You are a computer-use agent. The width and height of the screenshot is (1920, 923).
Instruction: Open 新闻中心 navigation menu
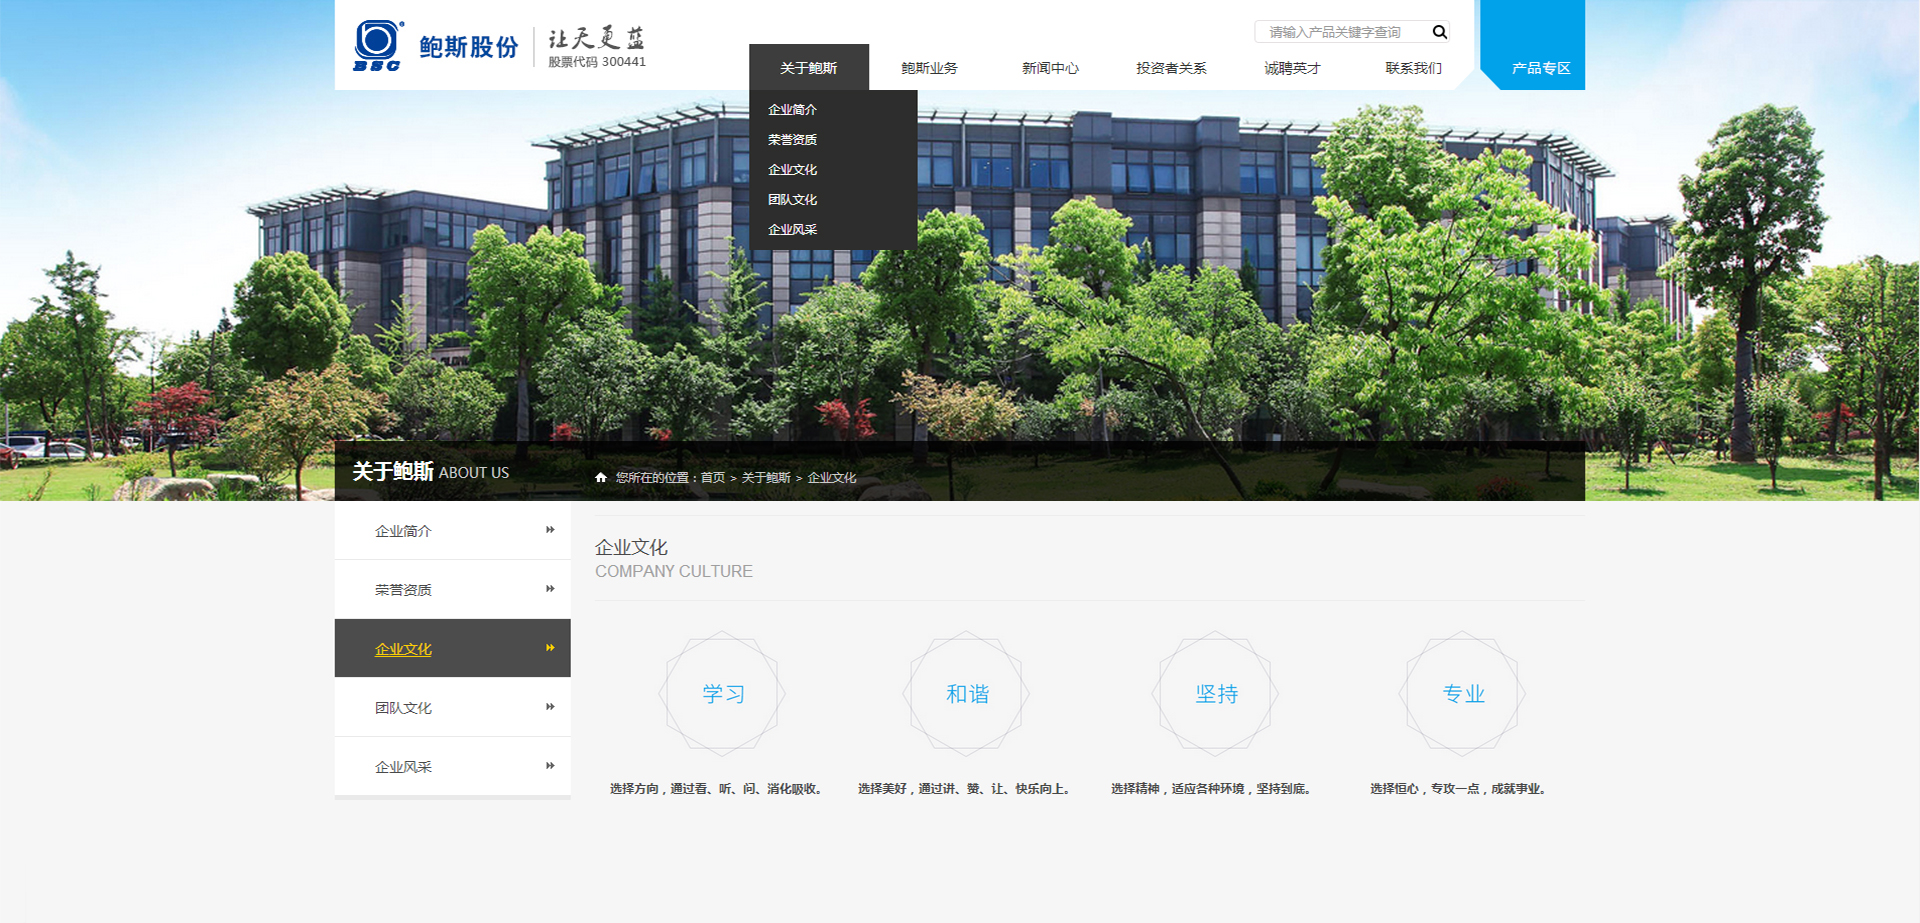click(x=1050, y=68)
